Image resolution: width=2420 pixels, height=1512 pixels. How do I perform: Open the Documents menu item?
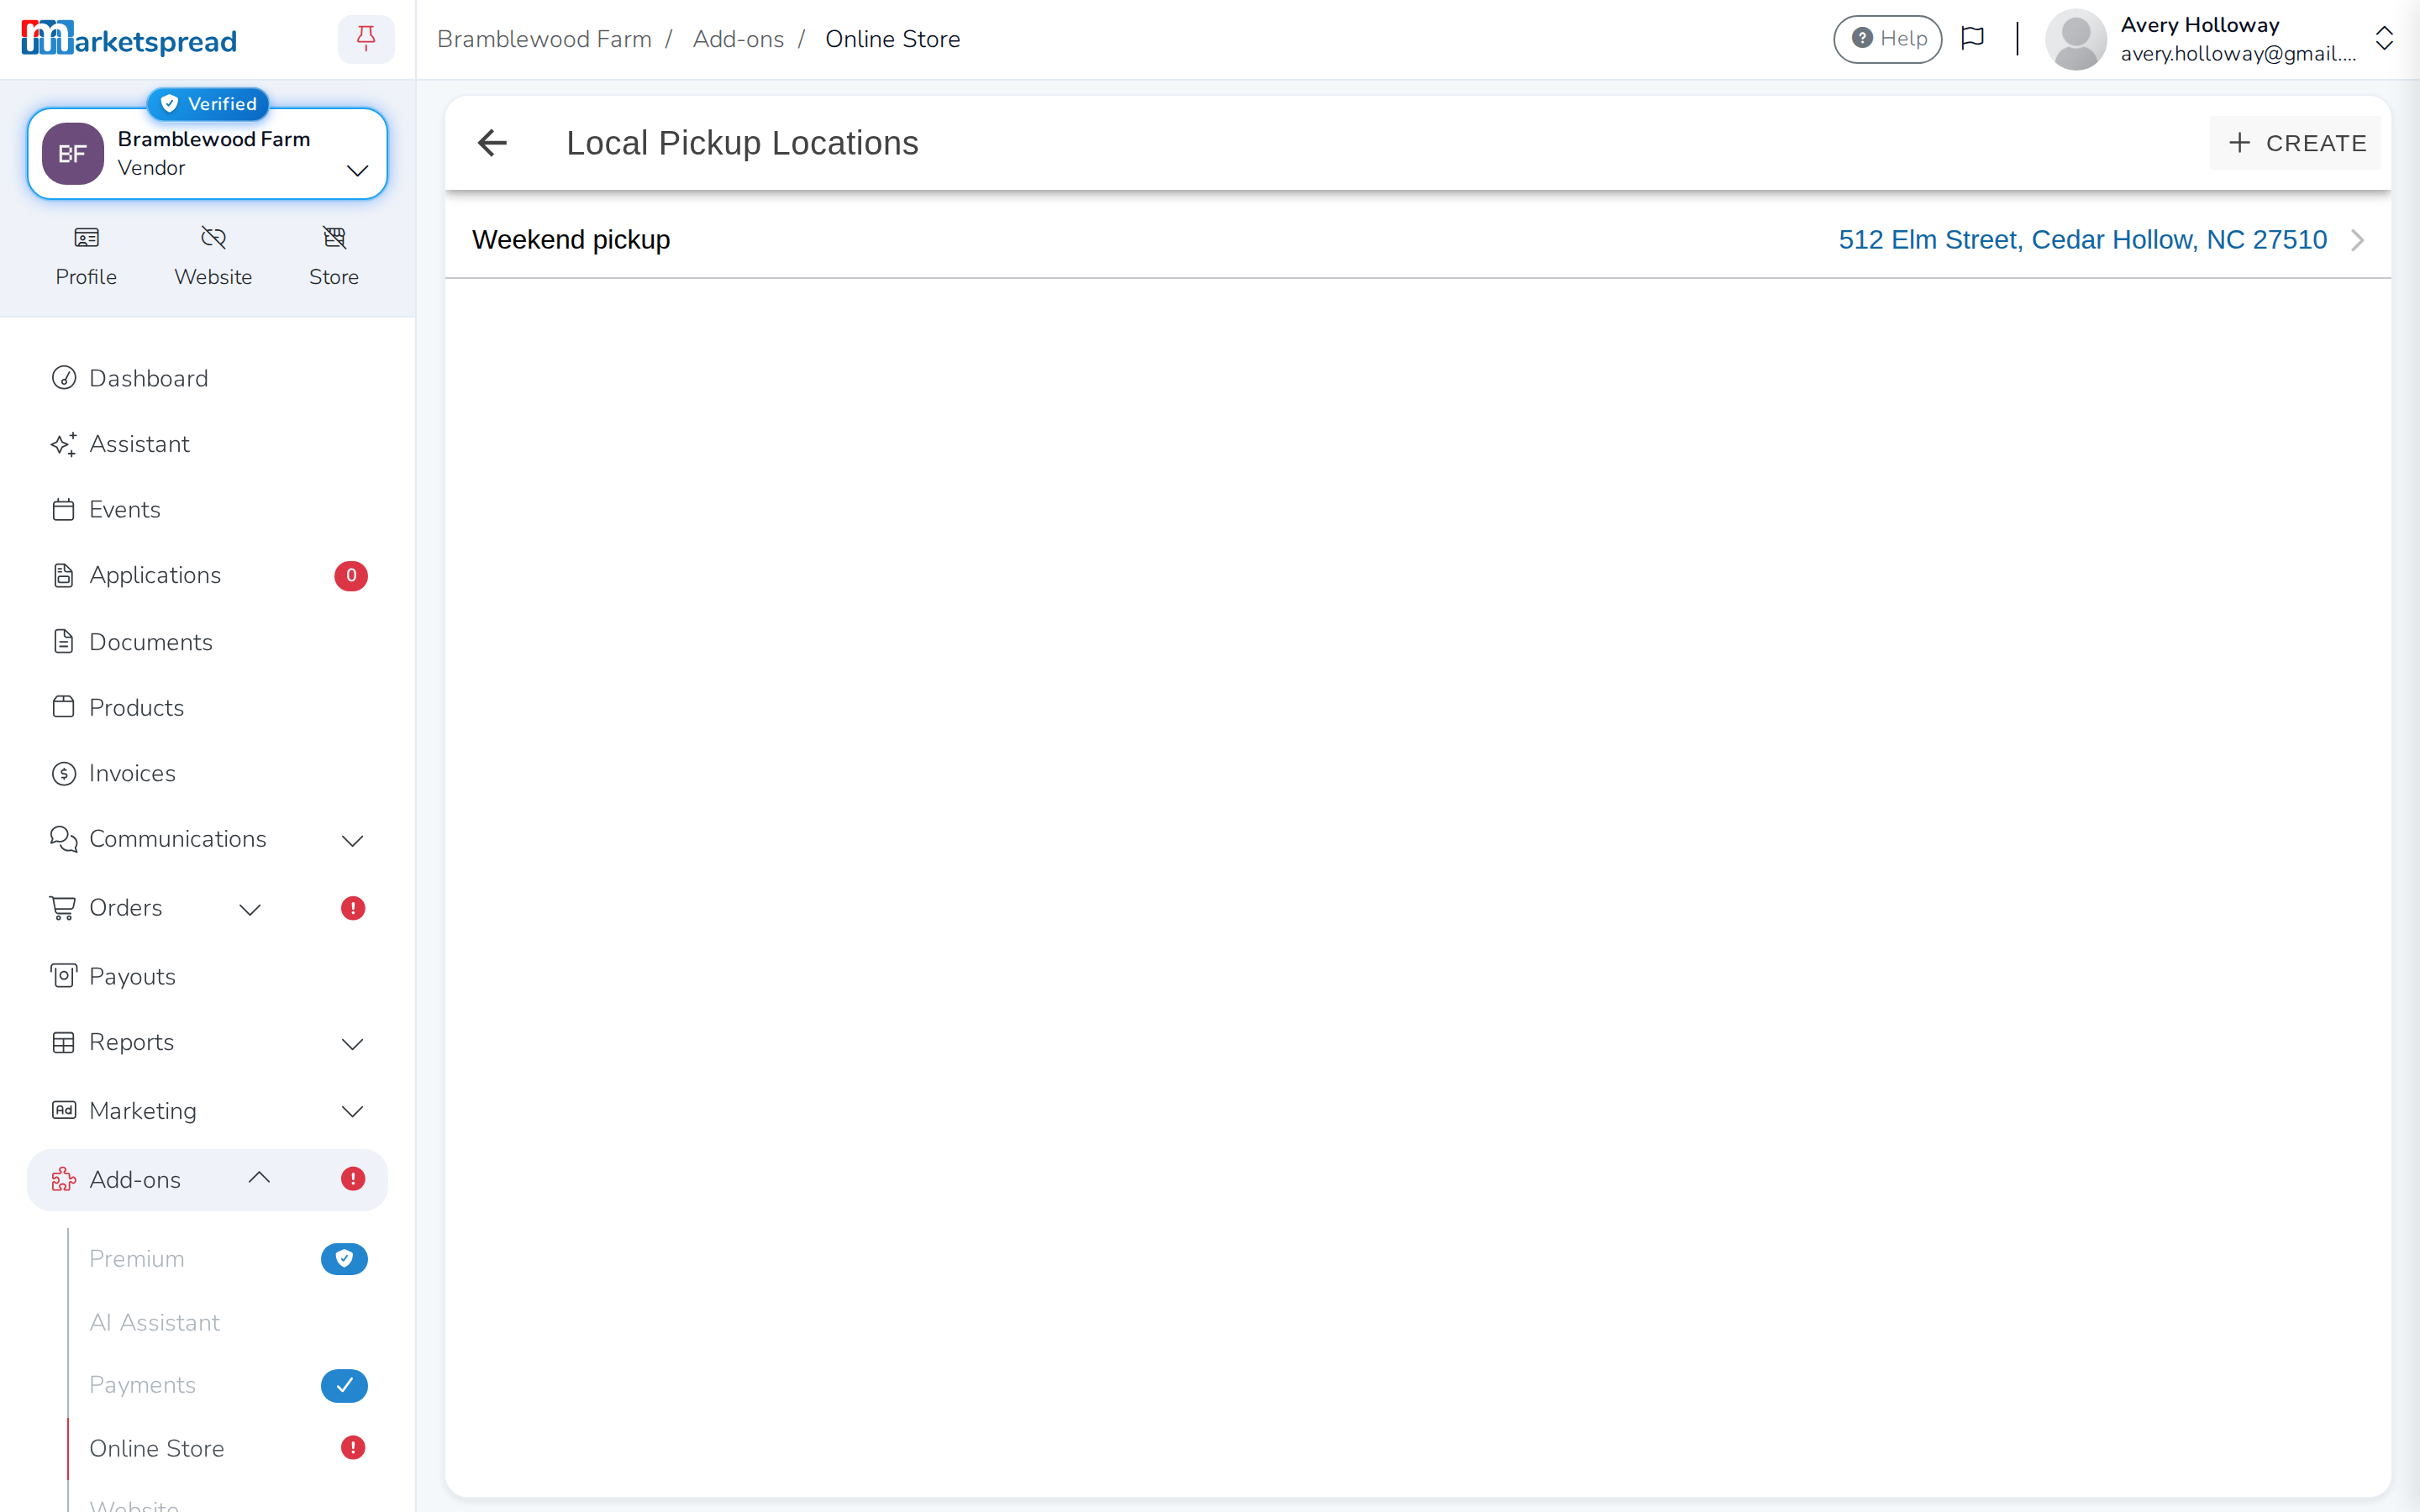(x=207, y=642)
